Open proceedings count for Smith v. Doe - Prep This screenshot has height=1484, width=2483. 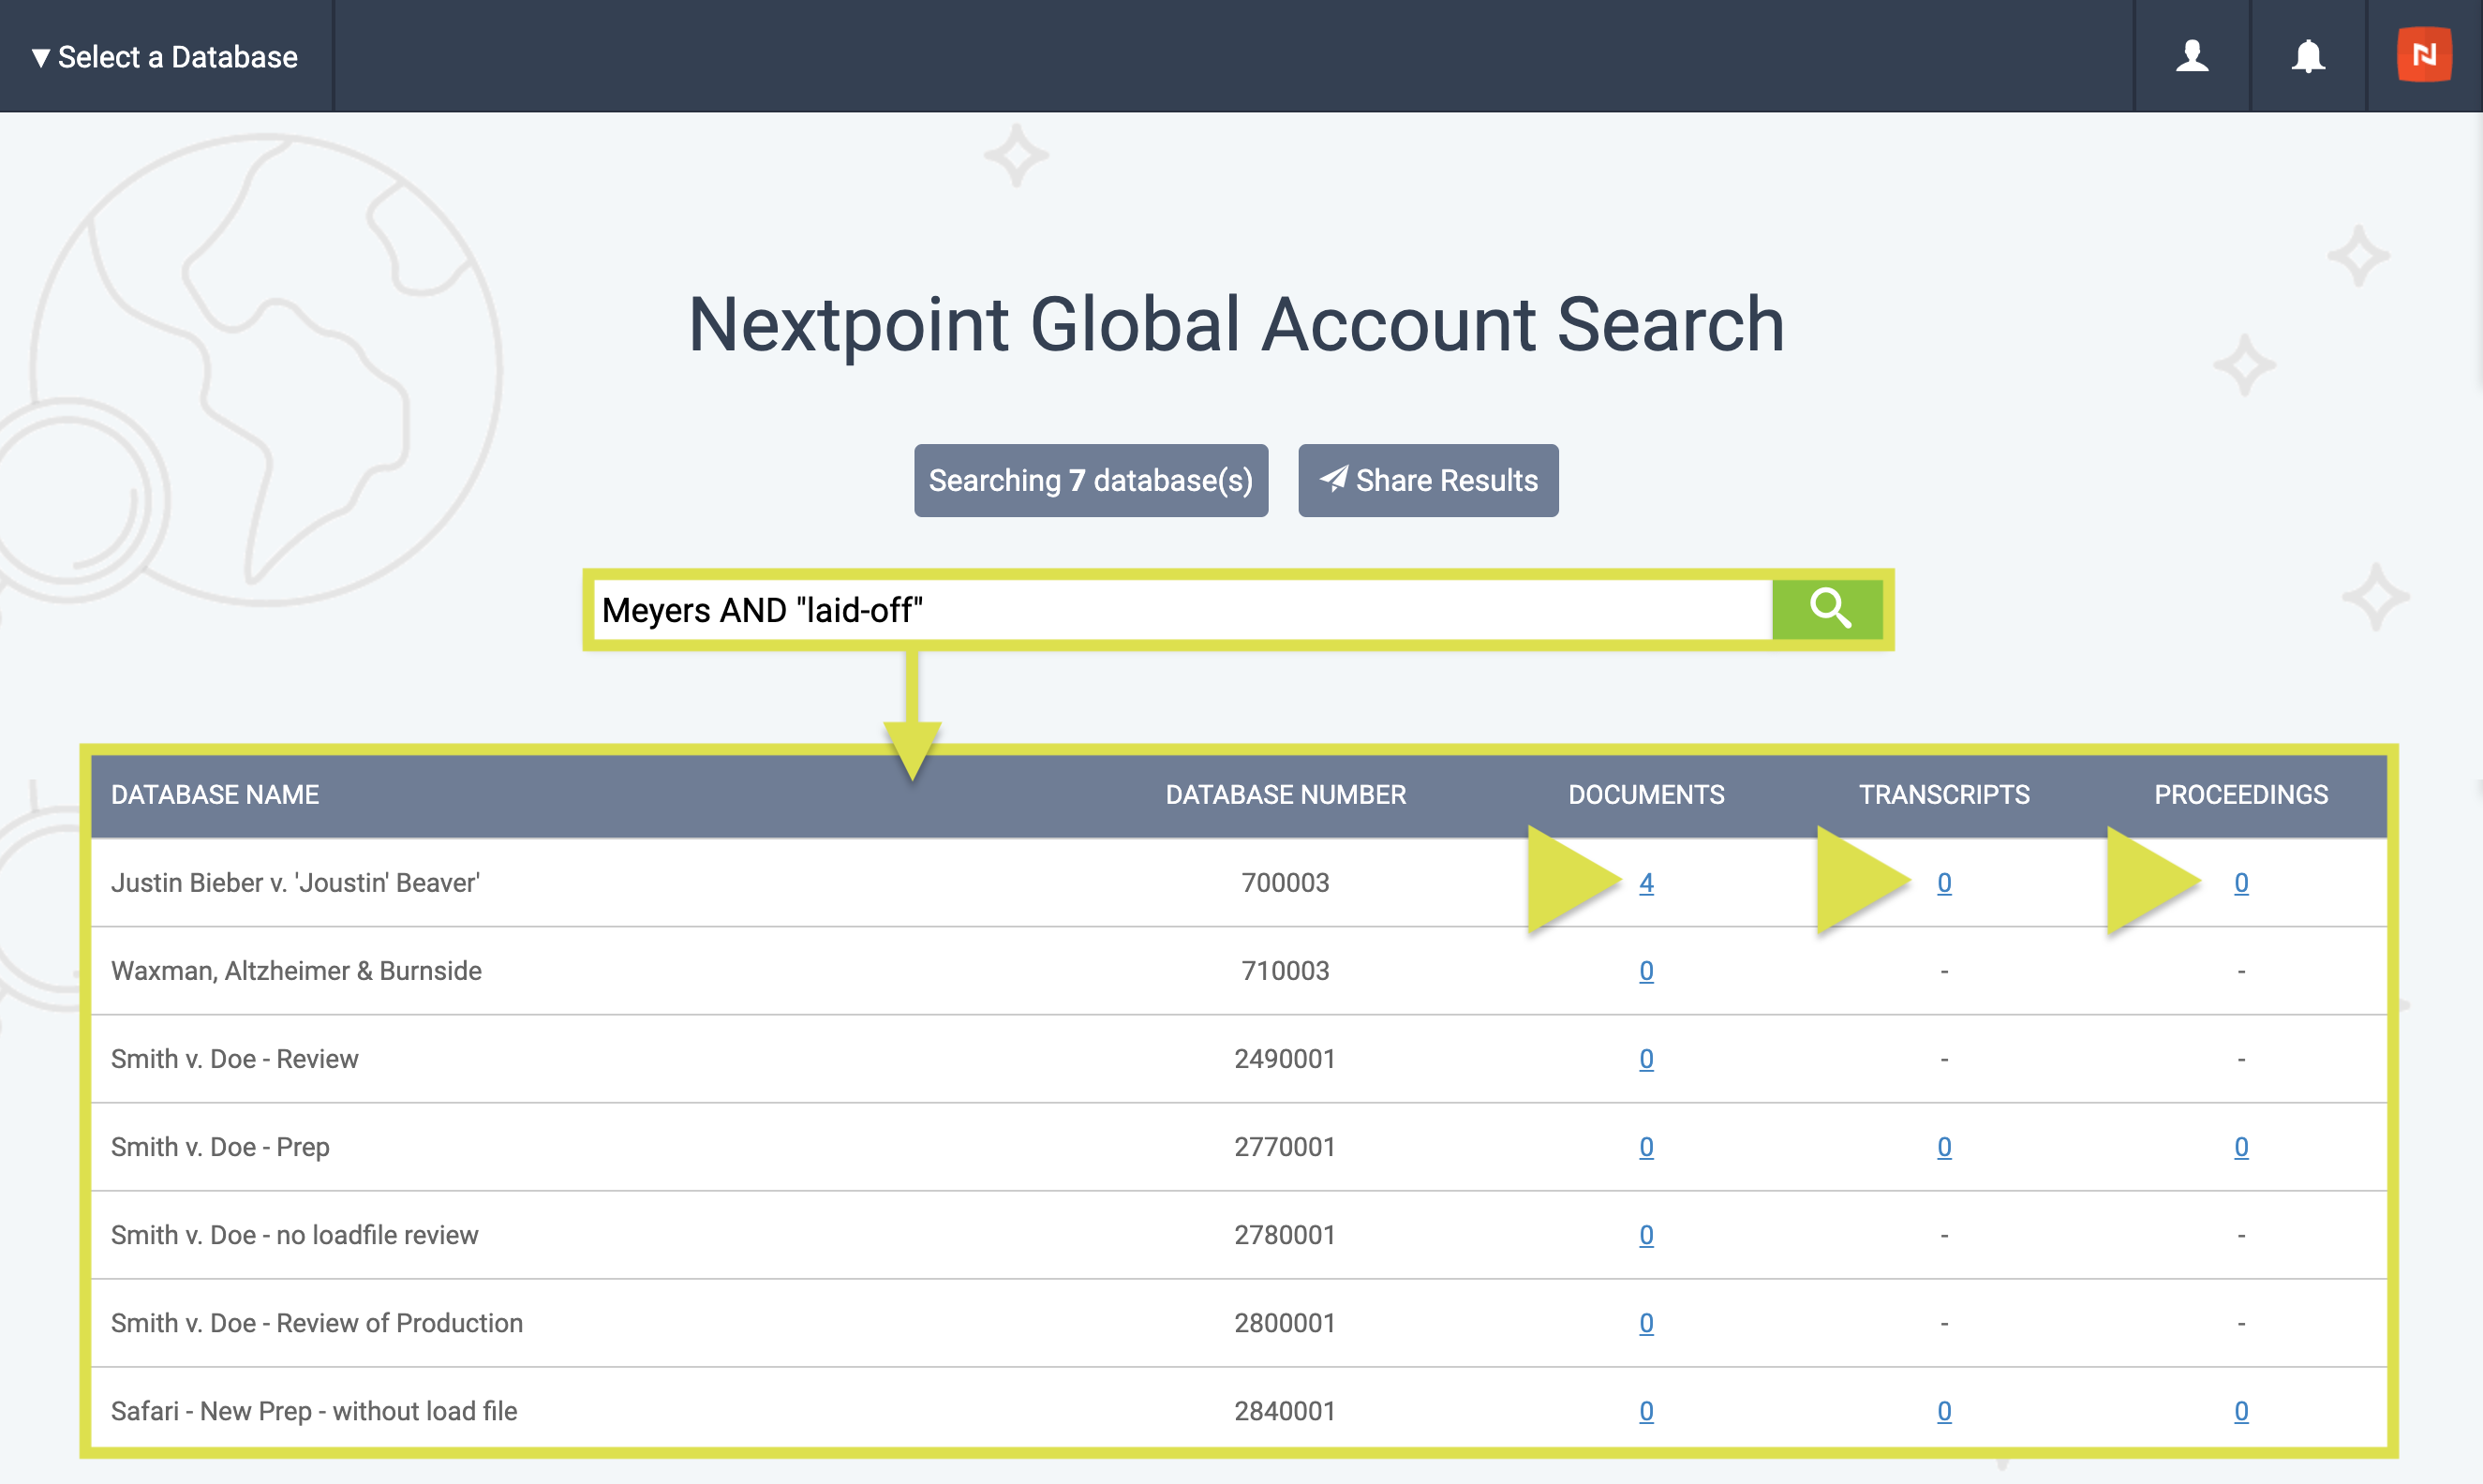click(2241, 1147)
